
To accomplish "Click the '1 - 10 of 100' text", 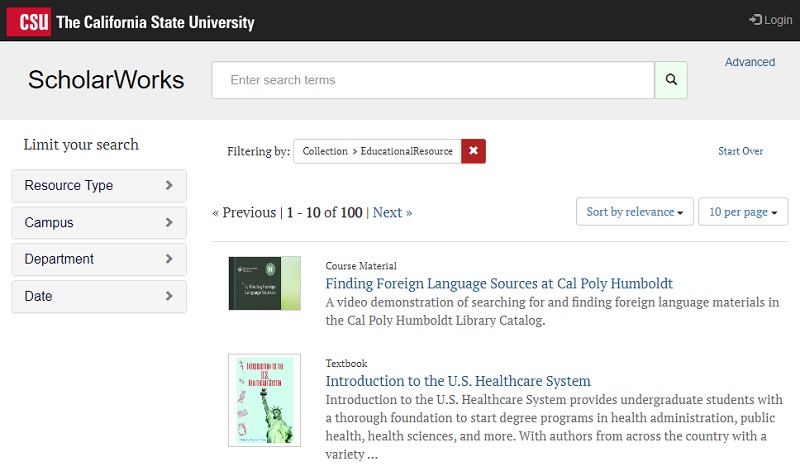I will (324, 212).
